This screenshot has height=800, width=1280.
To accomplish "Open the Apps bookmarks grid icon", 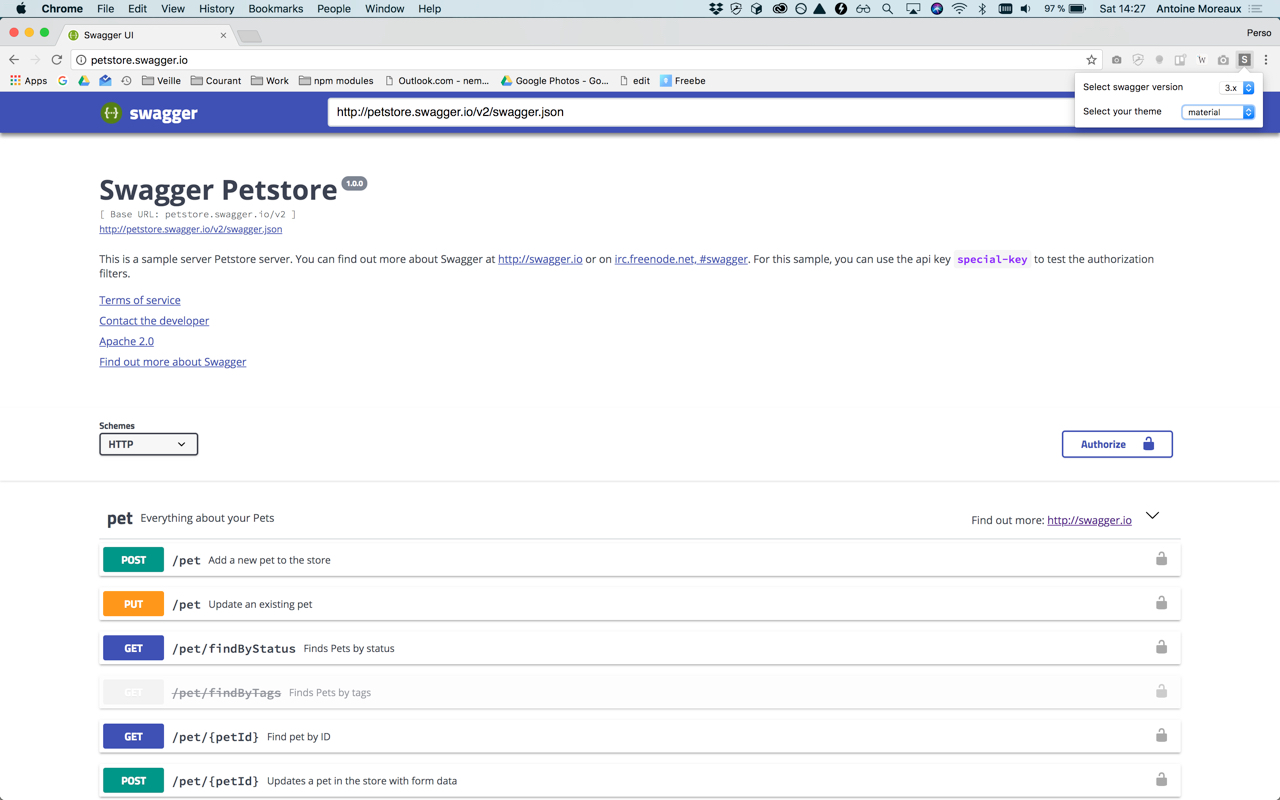I will pyautogui.click(x=15, y=81).
